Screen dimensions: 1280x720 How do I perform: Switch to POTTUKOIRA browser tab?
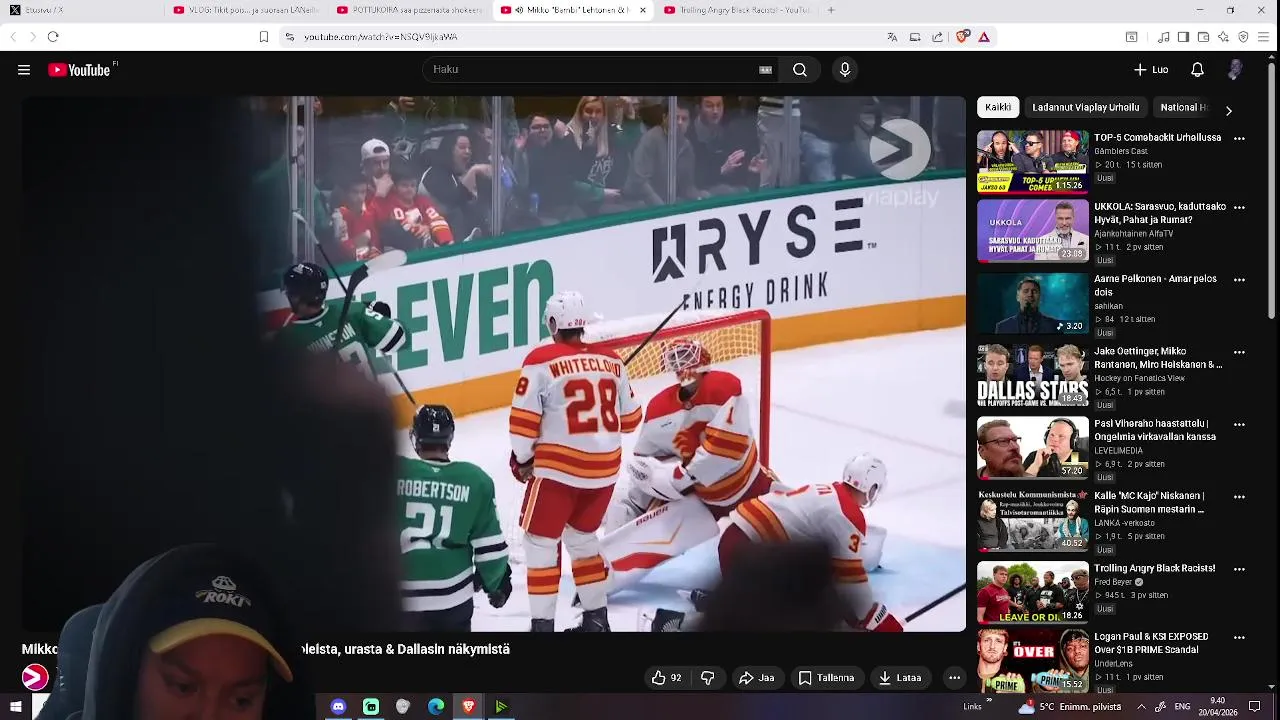point(408,10)
